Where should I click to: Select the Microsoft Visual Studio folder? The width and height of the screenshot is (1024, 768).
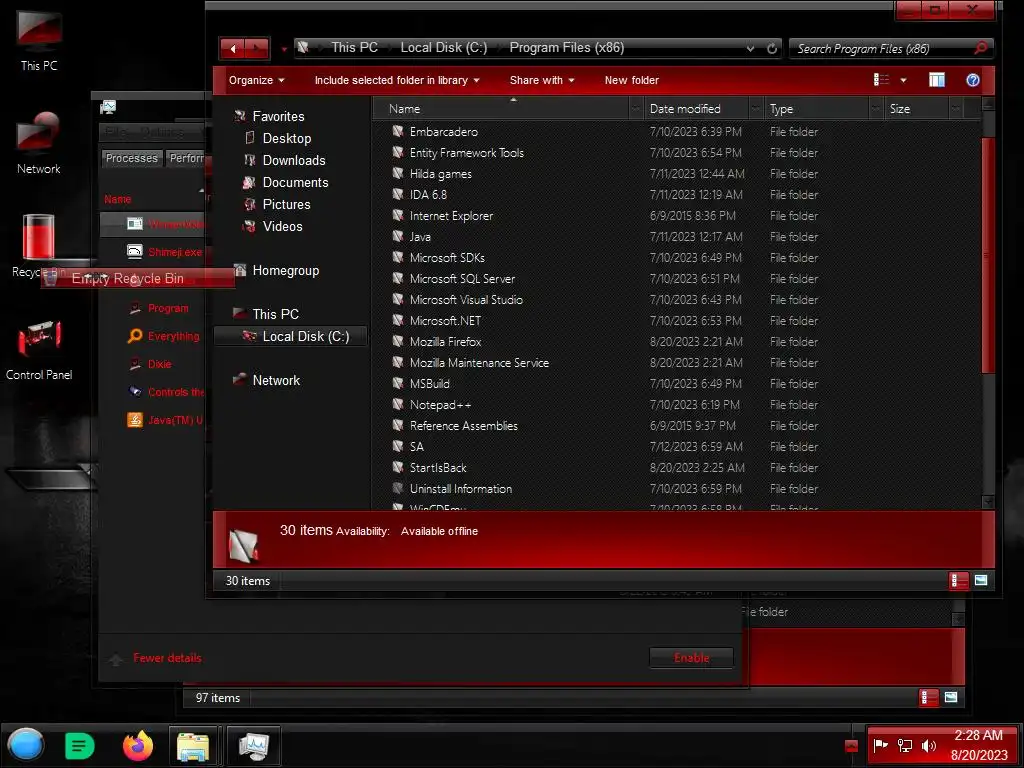(466, 300)
